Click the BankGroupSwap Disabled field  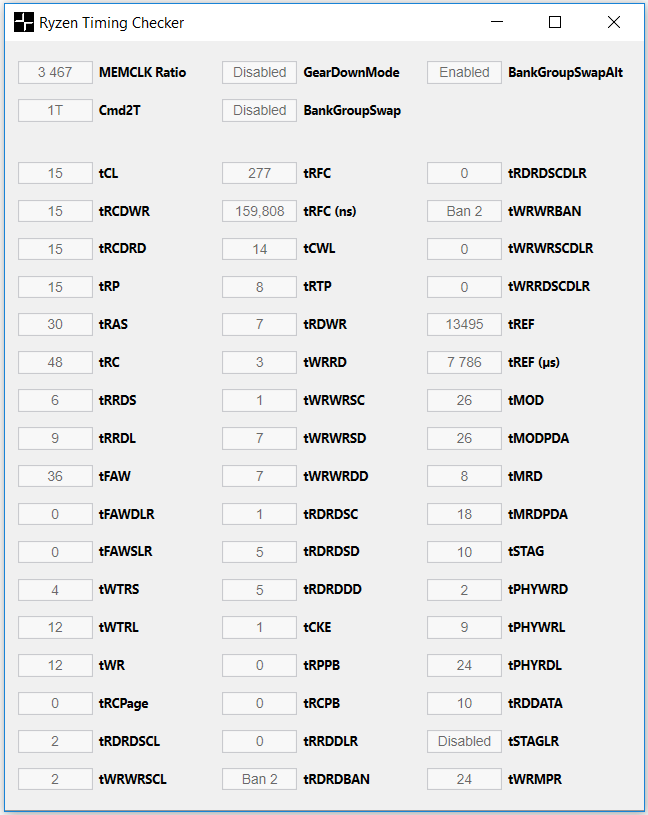tap(260, 110)
